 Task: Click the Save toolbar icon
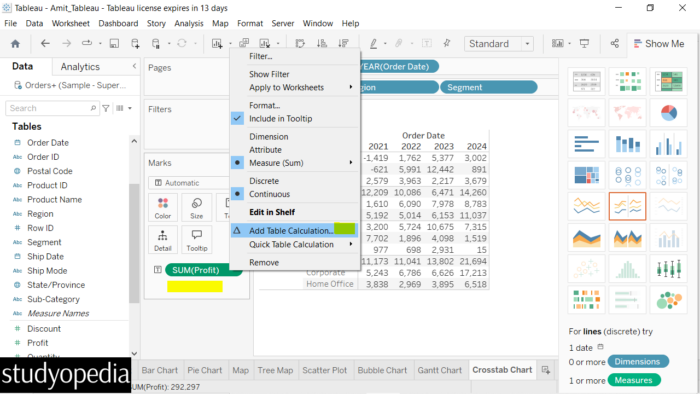click(x=114, y=43)
